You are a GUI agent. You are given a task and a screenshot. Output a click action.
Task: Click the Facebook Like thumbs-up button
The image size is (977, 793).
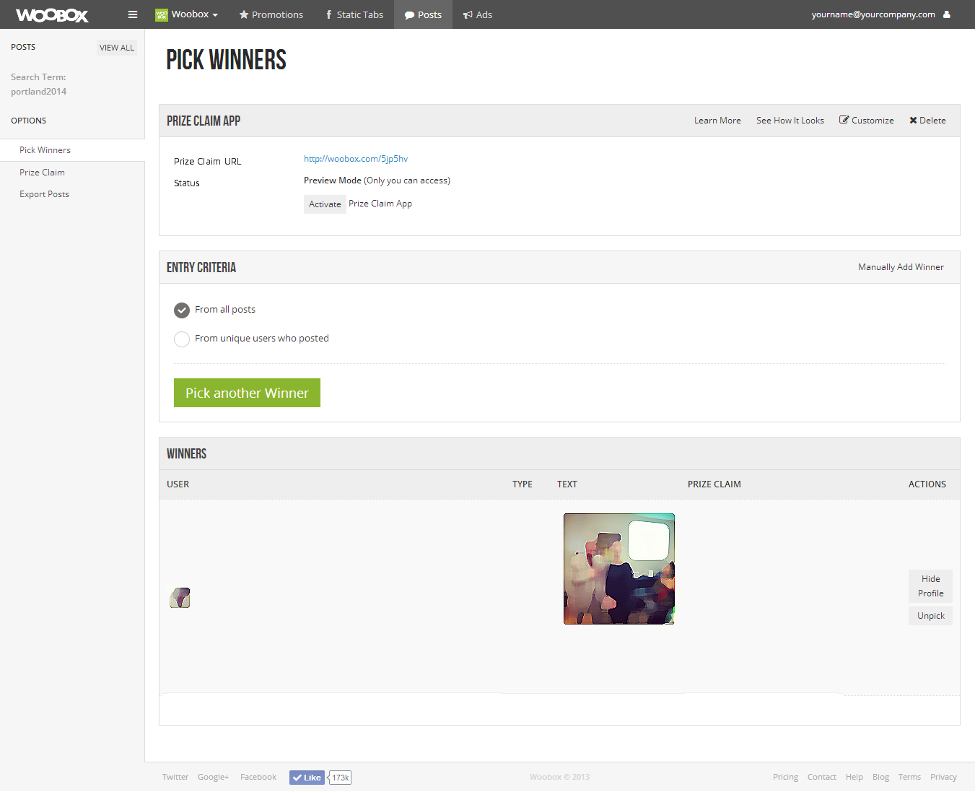coord(307,777)
